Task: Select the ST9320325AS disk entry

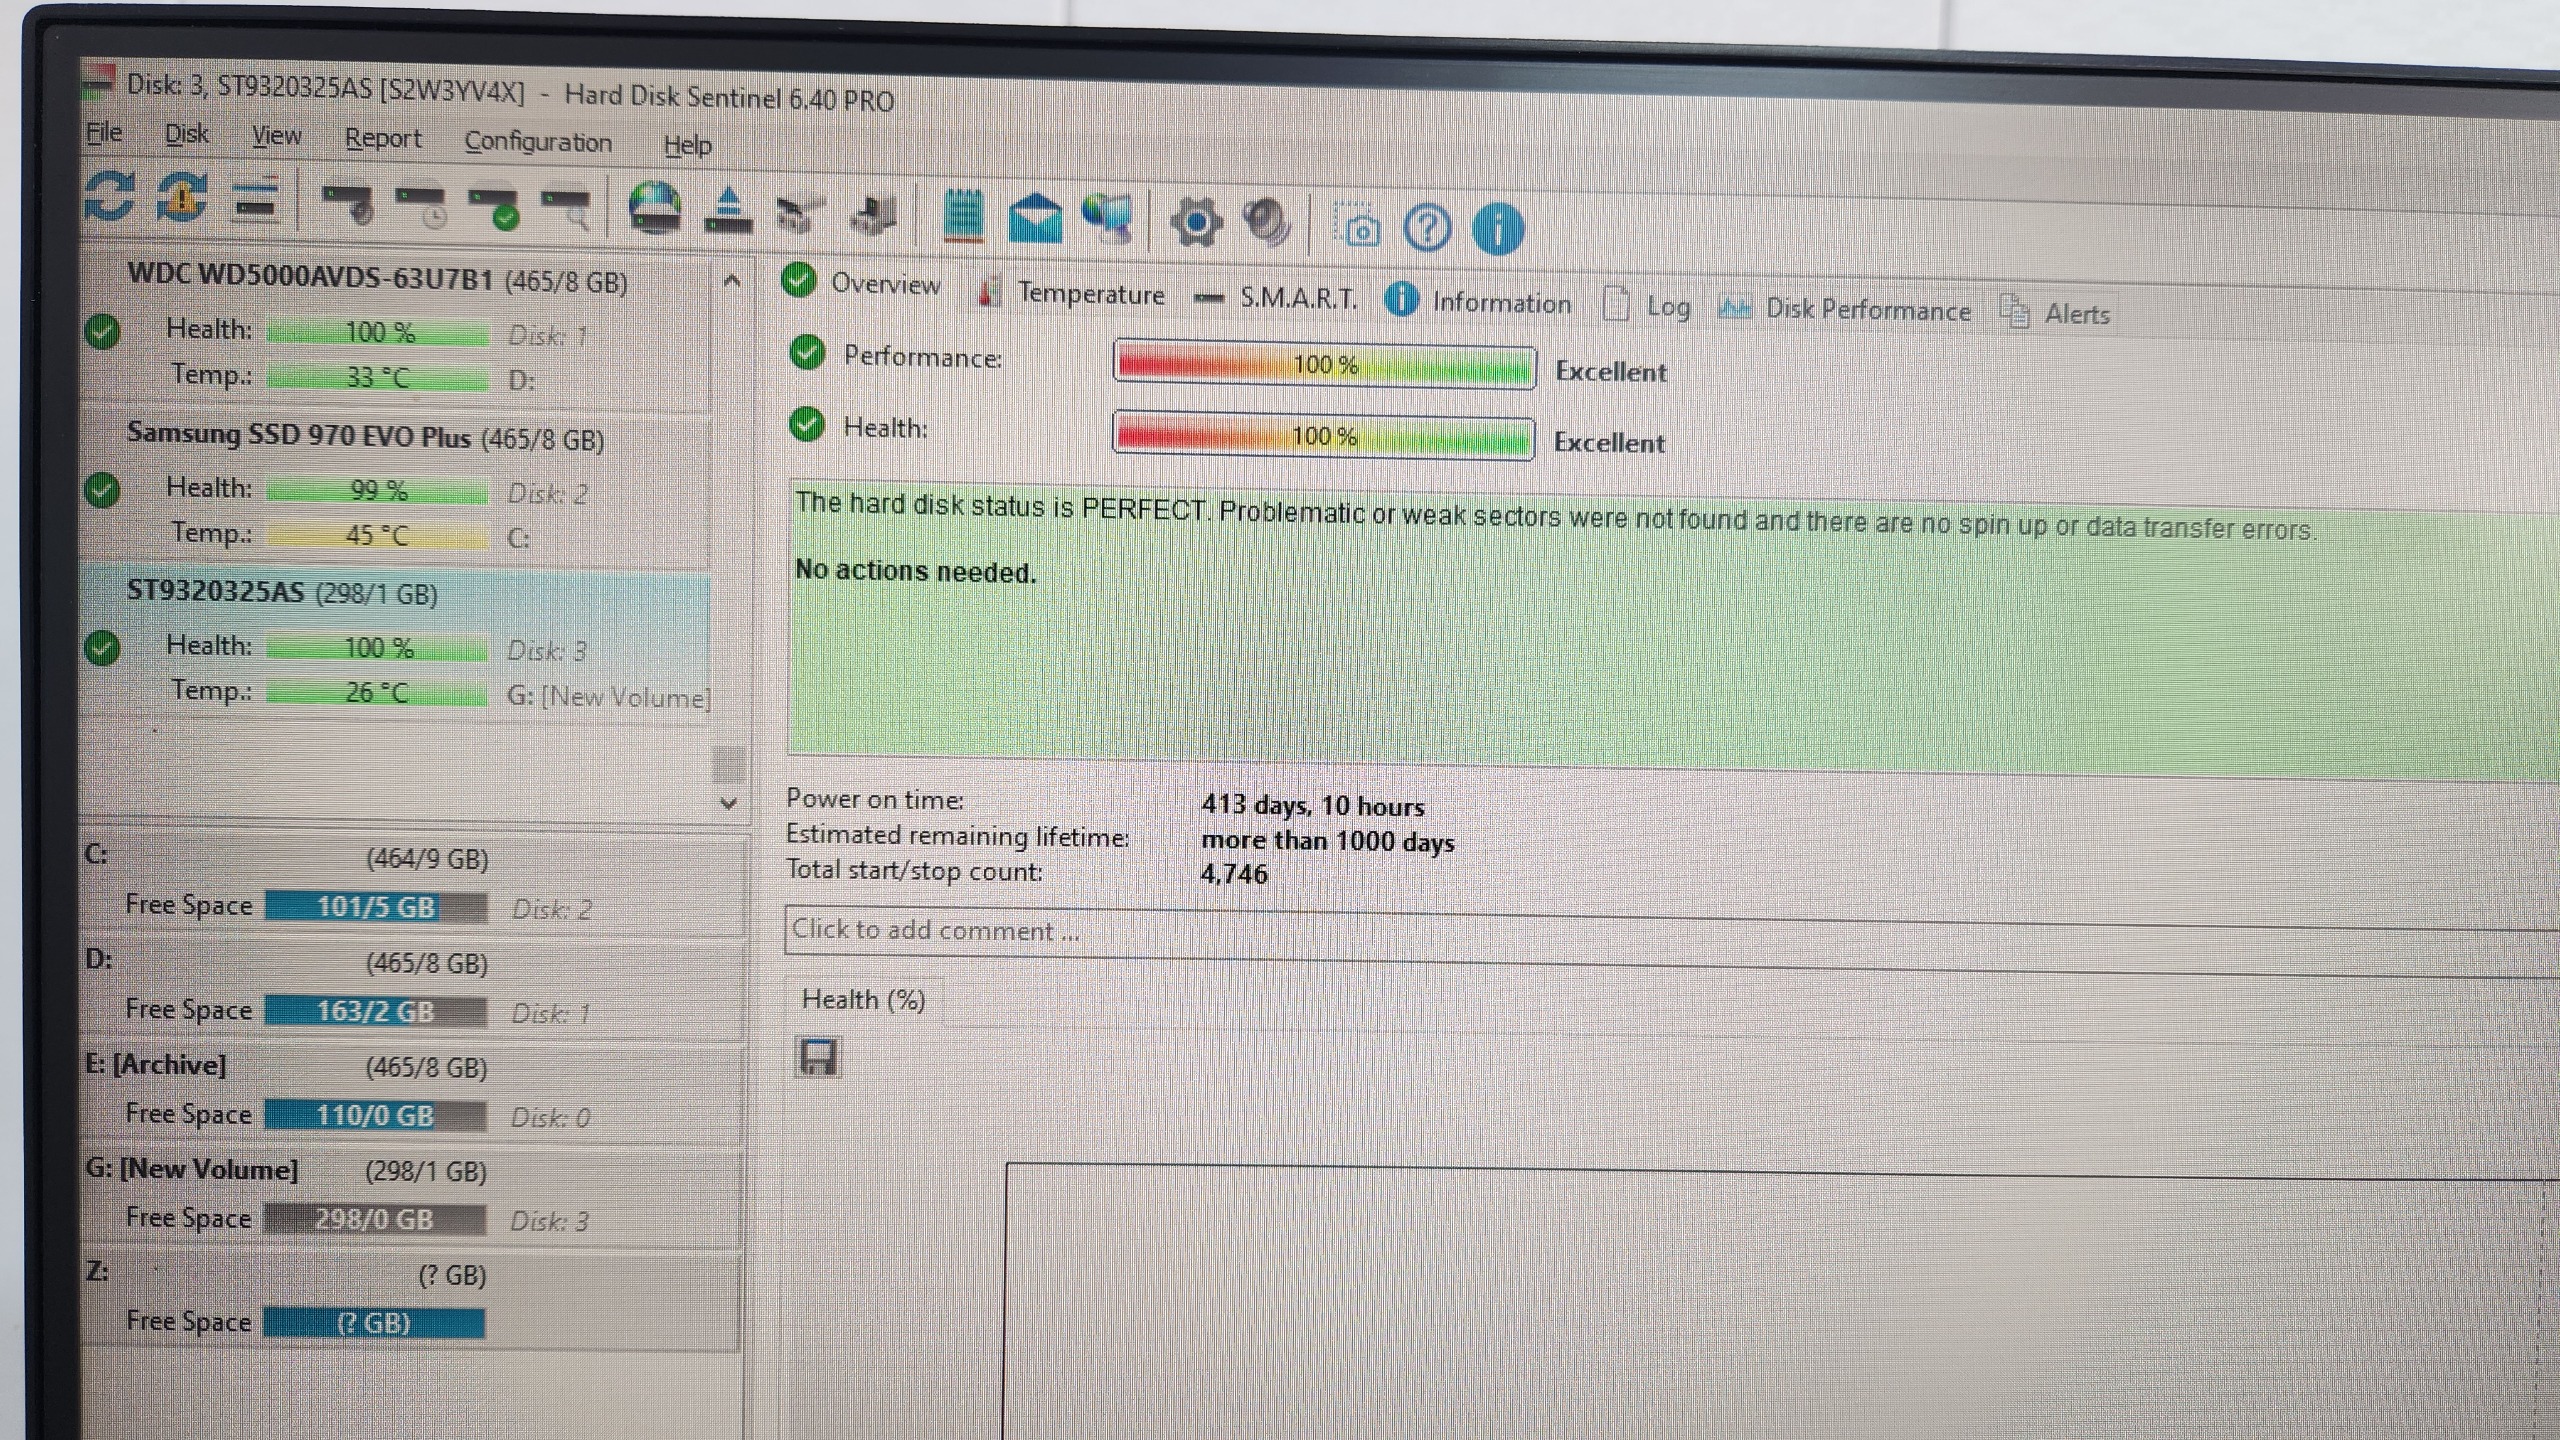Action: [396, 643]
